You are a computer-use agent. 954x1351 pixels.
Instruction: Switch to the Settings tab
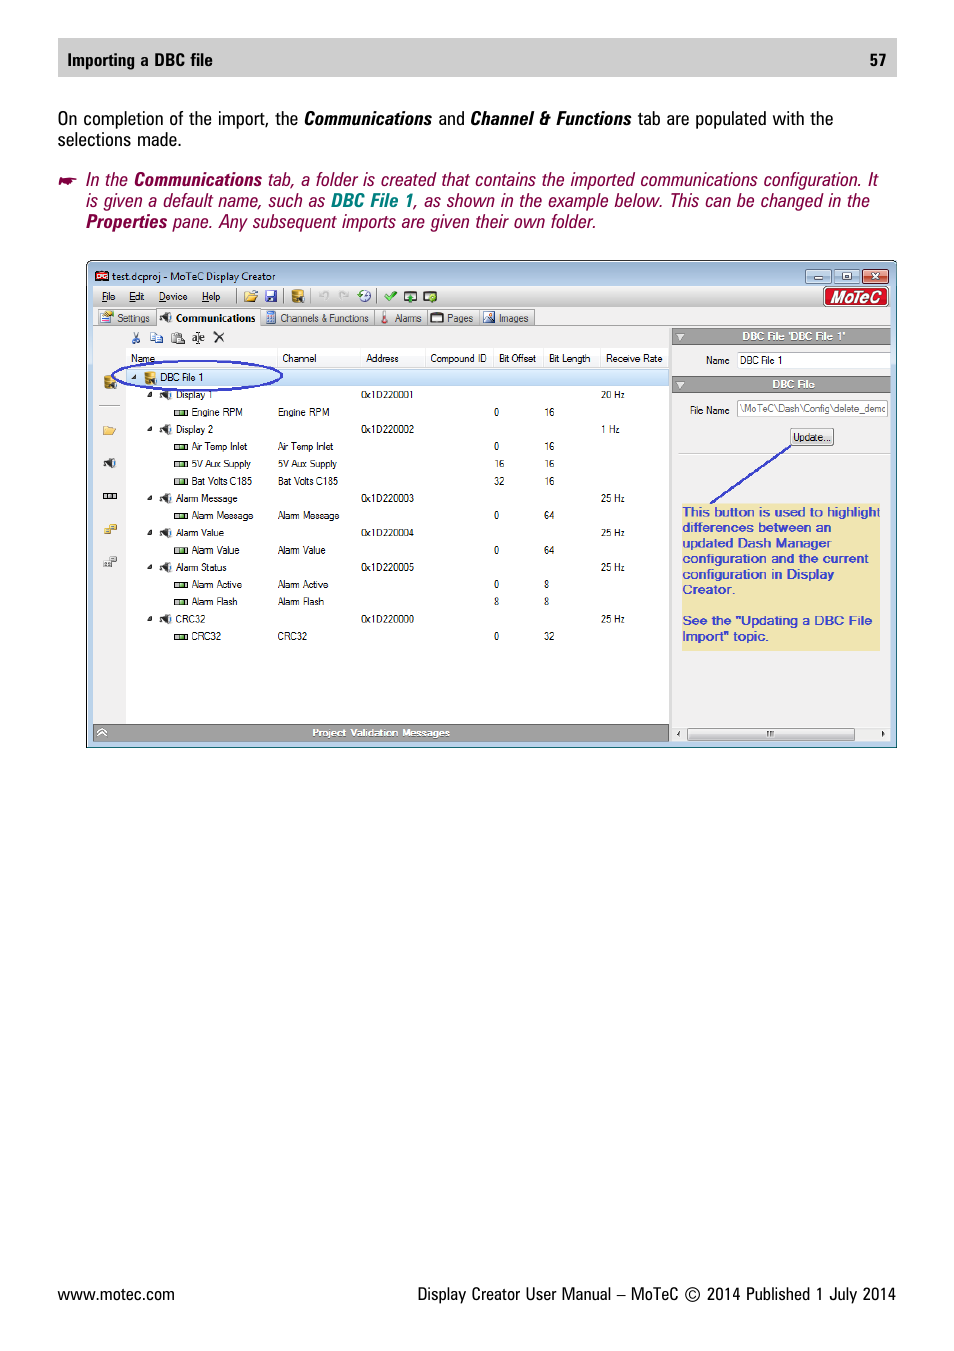tap(126, 318)
